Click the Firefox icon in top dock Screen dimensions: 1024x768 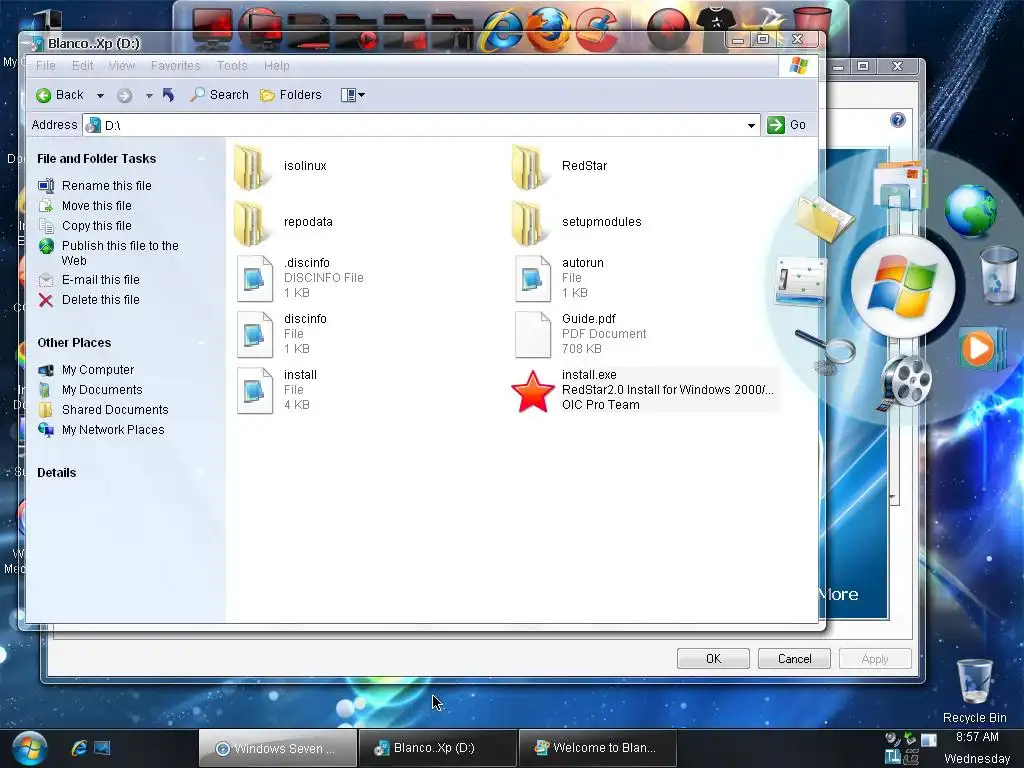coord(549,29)
